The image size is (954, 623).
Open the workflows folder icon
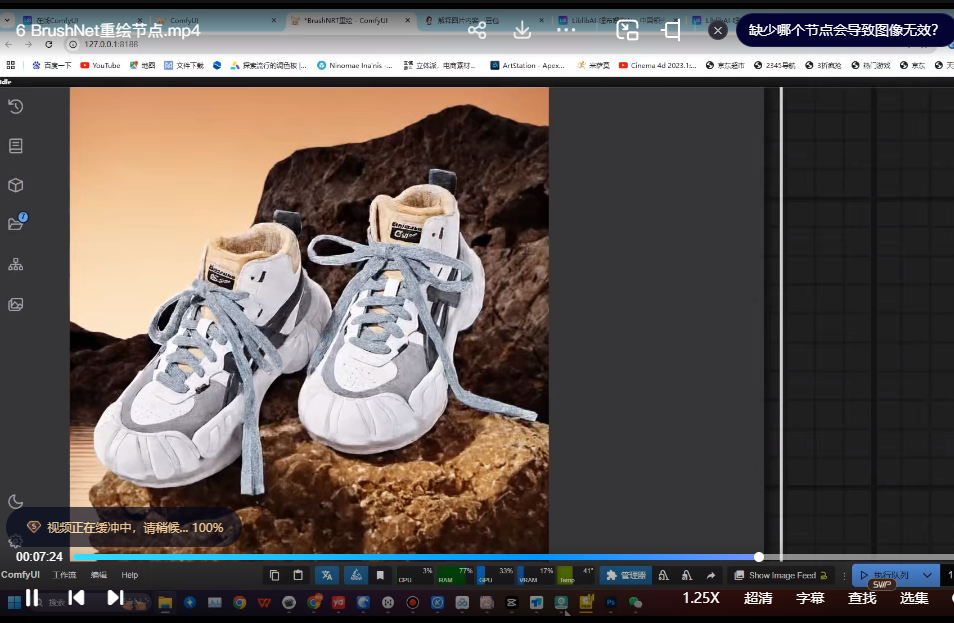pos(17,222)
